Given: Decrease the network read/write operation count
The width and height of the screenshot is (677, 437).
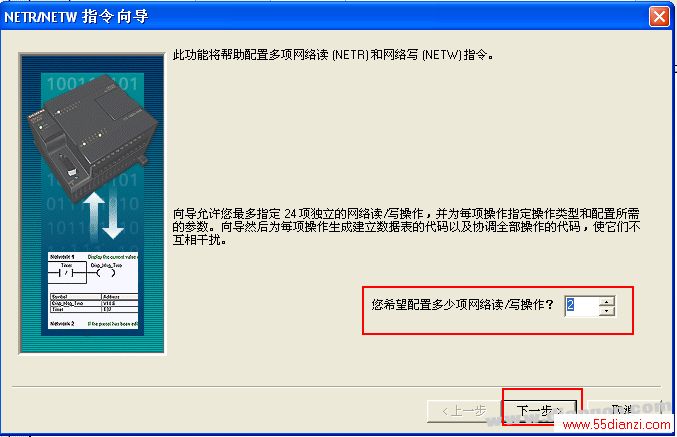Looking at the screenshot, I should tap(607, 311).
